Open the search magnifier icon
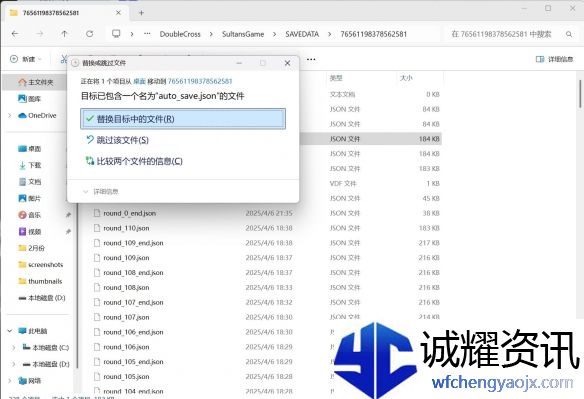Screen dimensions: 584x399 click(x=569, y=34)
